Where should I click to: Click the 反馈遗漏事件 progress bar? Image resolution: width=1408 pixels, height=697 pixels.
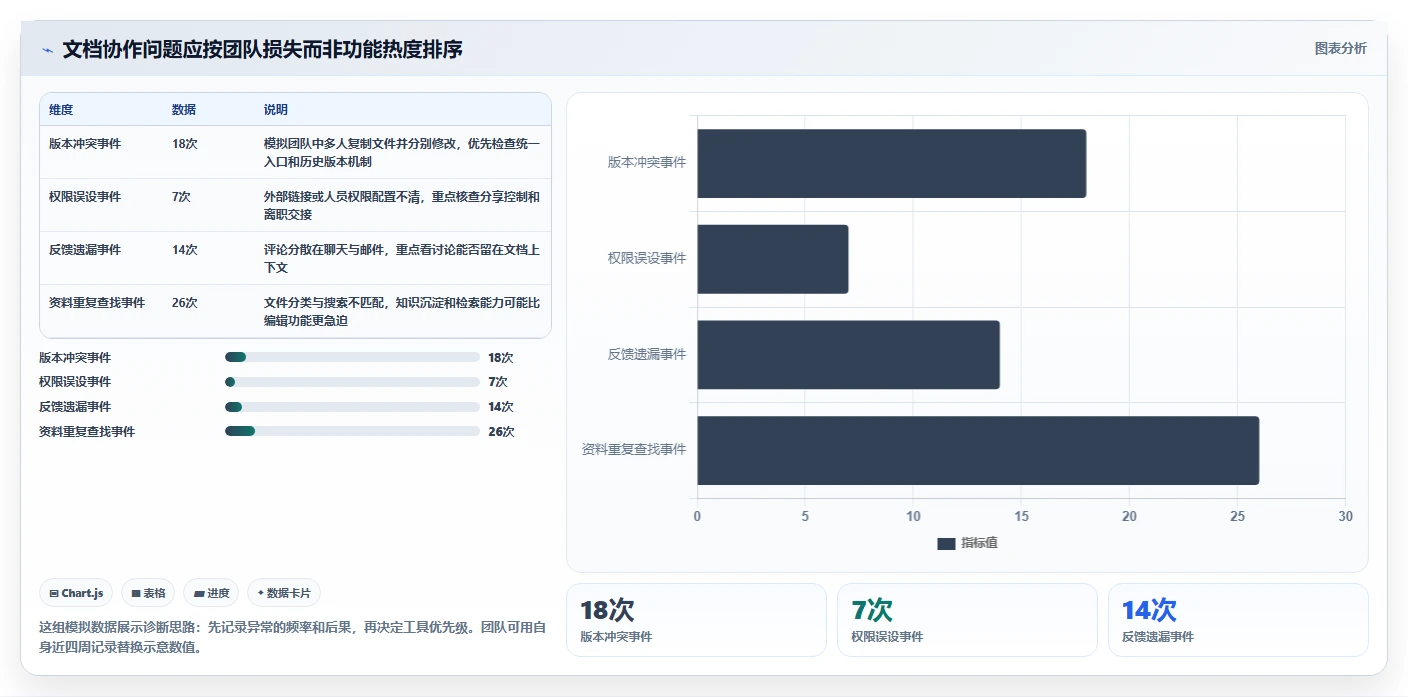pos(352,407)
